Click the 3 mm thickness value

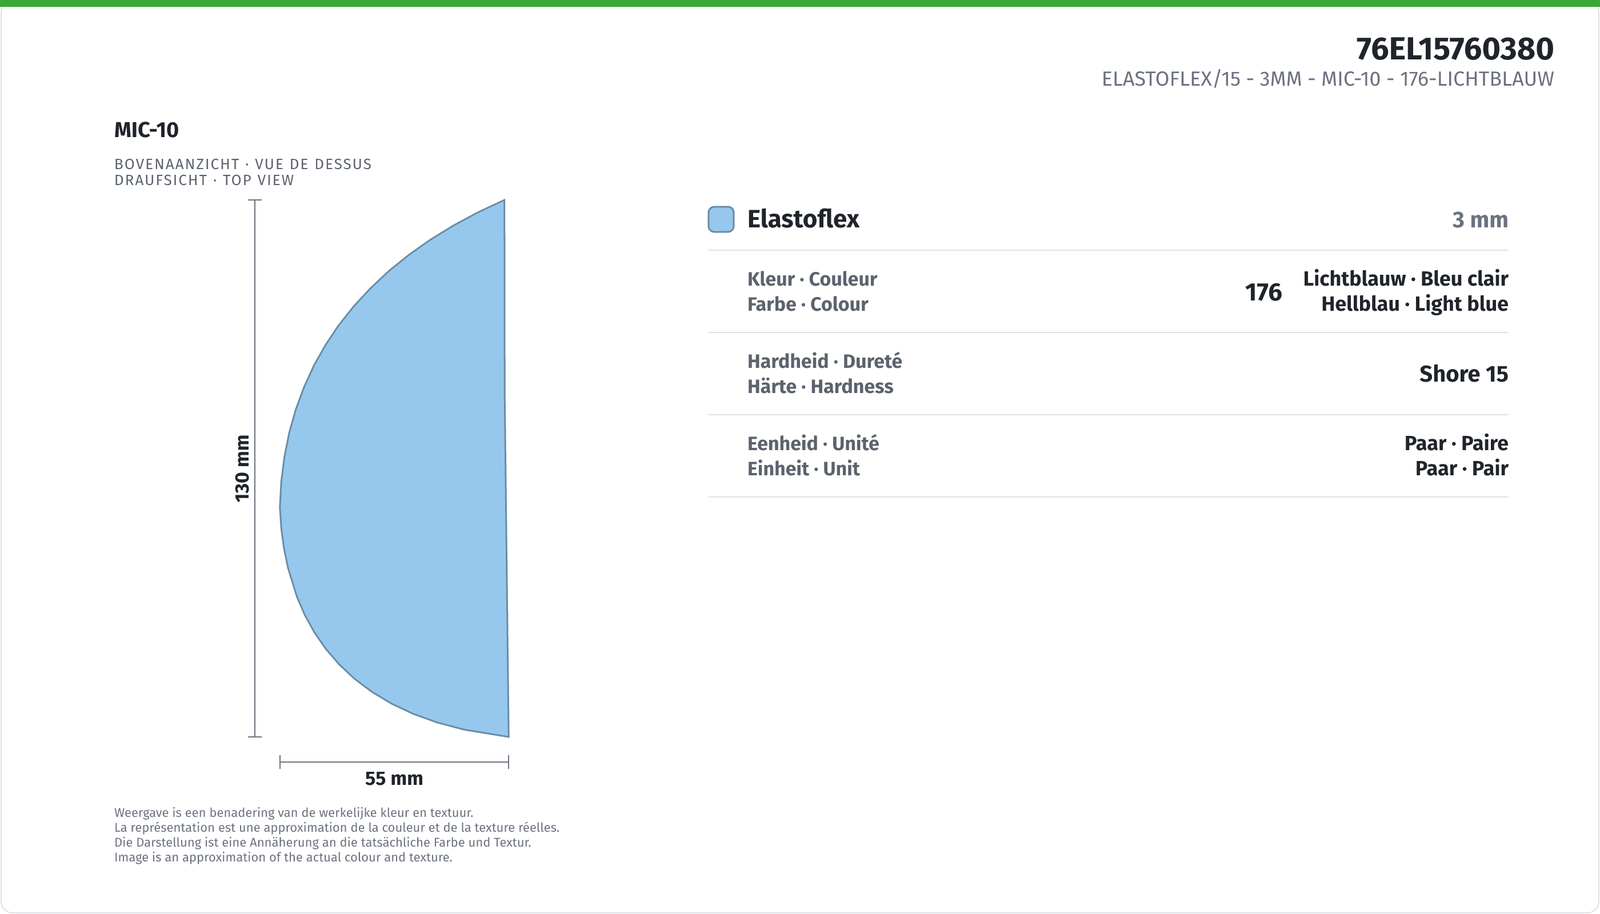point(1479,220)
